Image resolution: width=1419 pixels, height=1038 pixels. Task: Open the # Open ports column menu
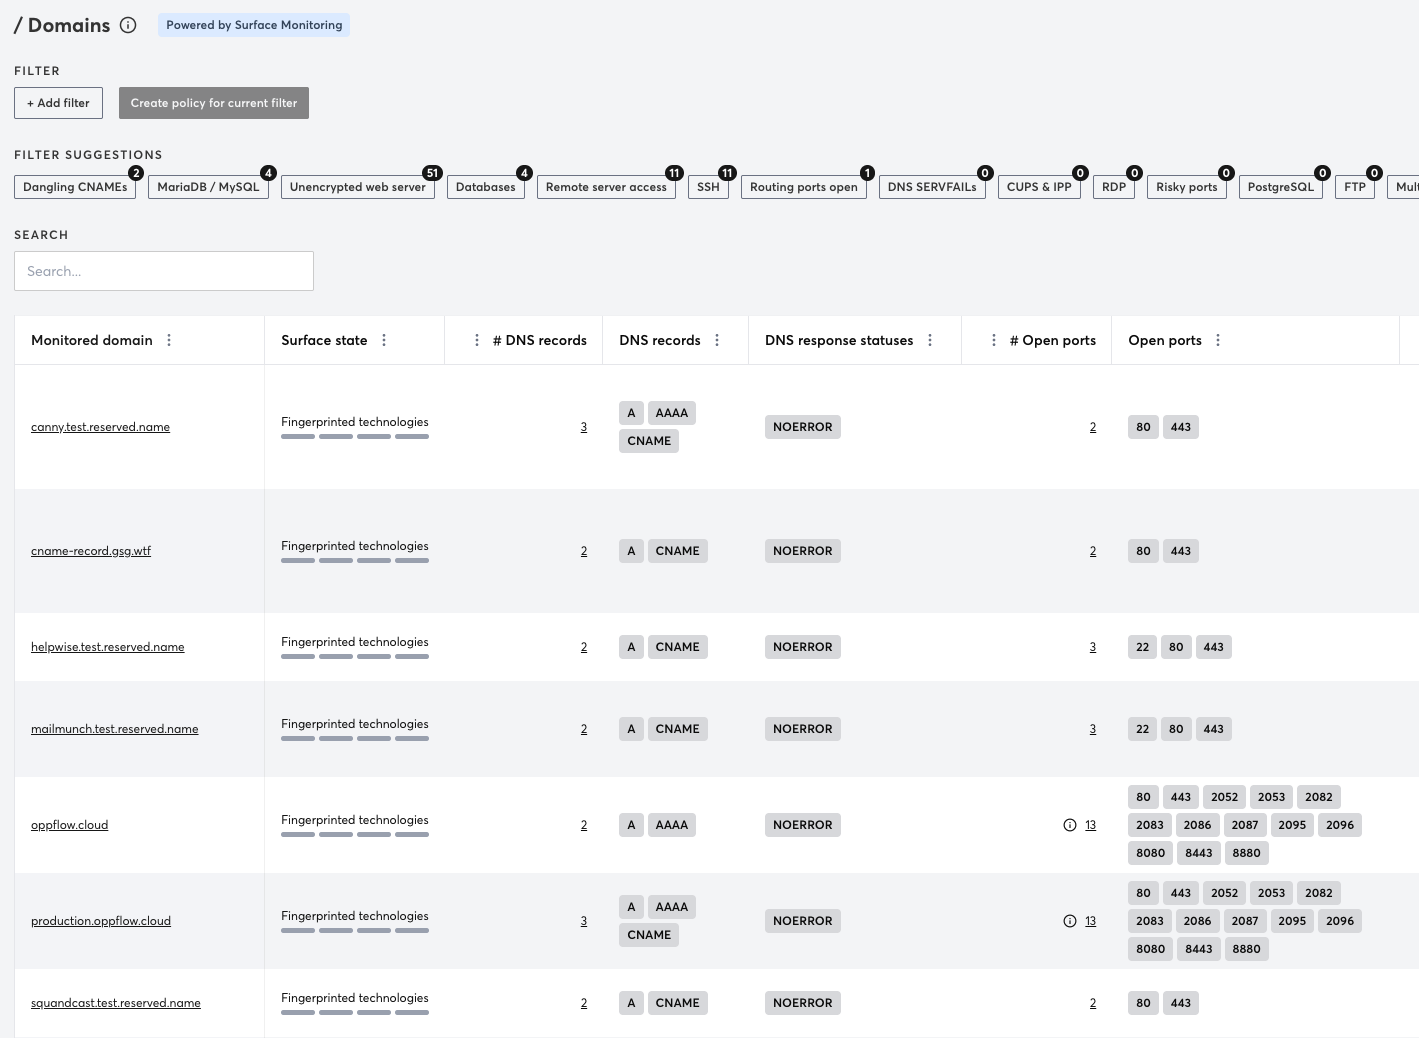[x=993, y=340]
